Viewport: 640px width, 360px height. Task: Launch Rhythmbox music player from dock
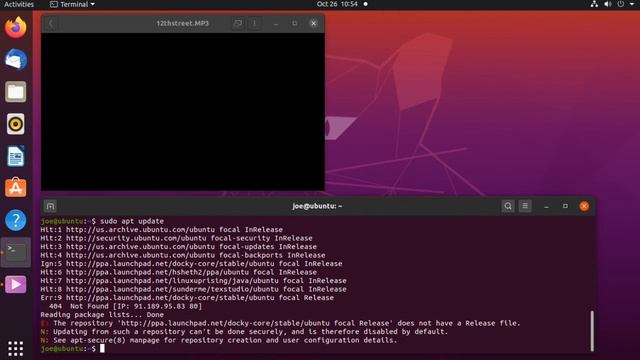[16, 124]
